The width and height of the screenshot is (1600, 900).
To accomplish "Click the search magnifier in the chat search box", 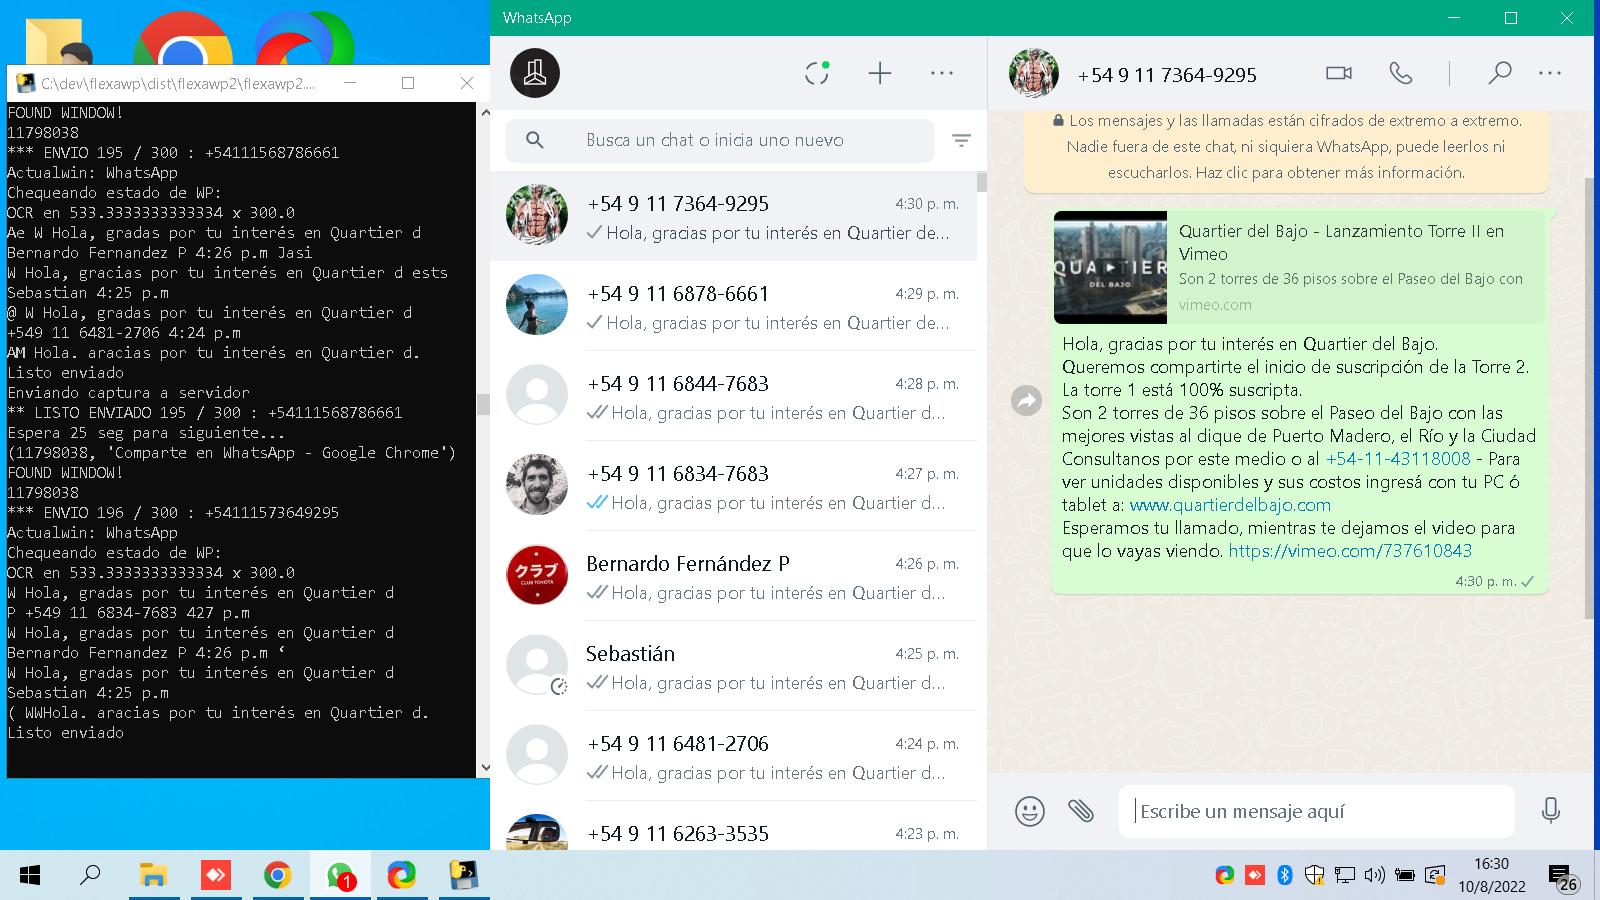I will (x=535, y=140).
